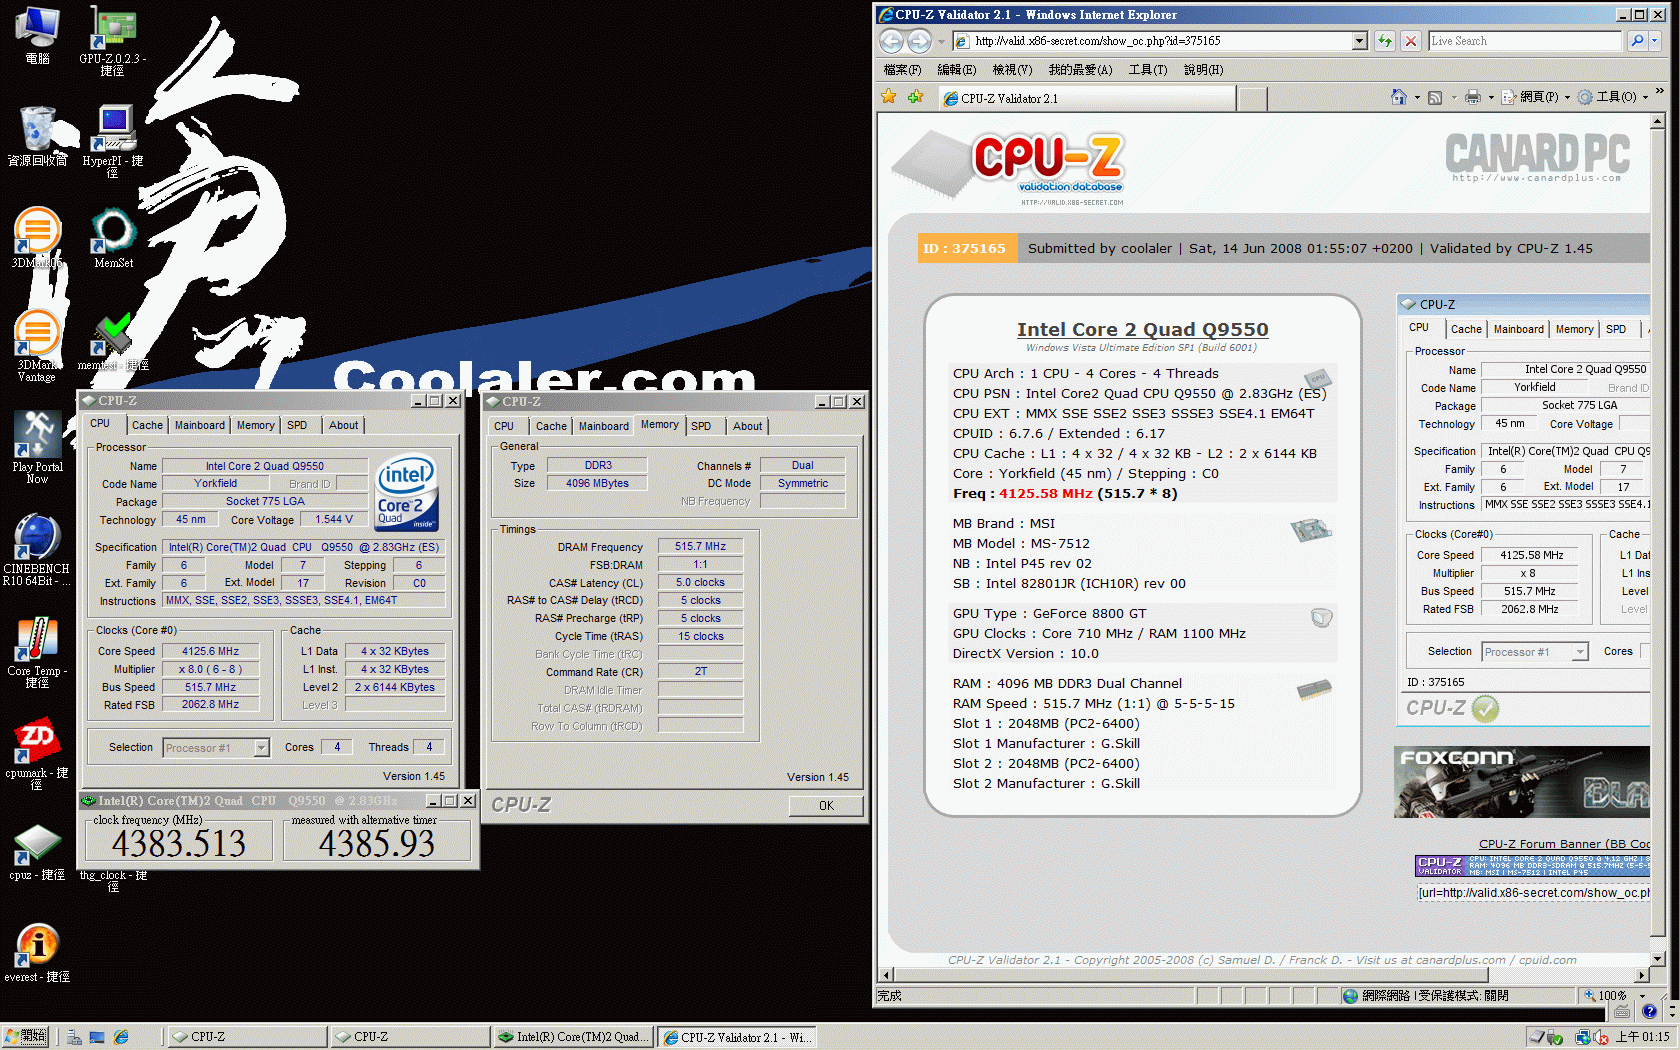Viewport: 1680px width, 1050px height.
Task: Click the Intel Core 2 Quad Q9550 heading link
Action: point(1142,329)
